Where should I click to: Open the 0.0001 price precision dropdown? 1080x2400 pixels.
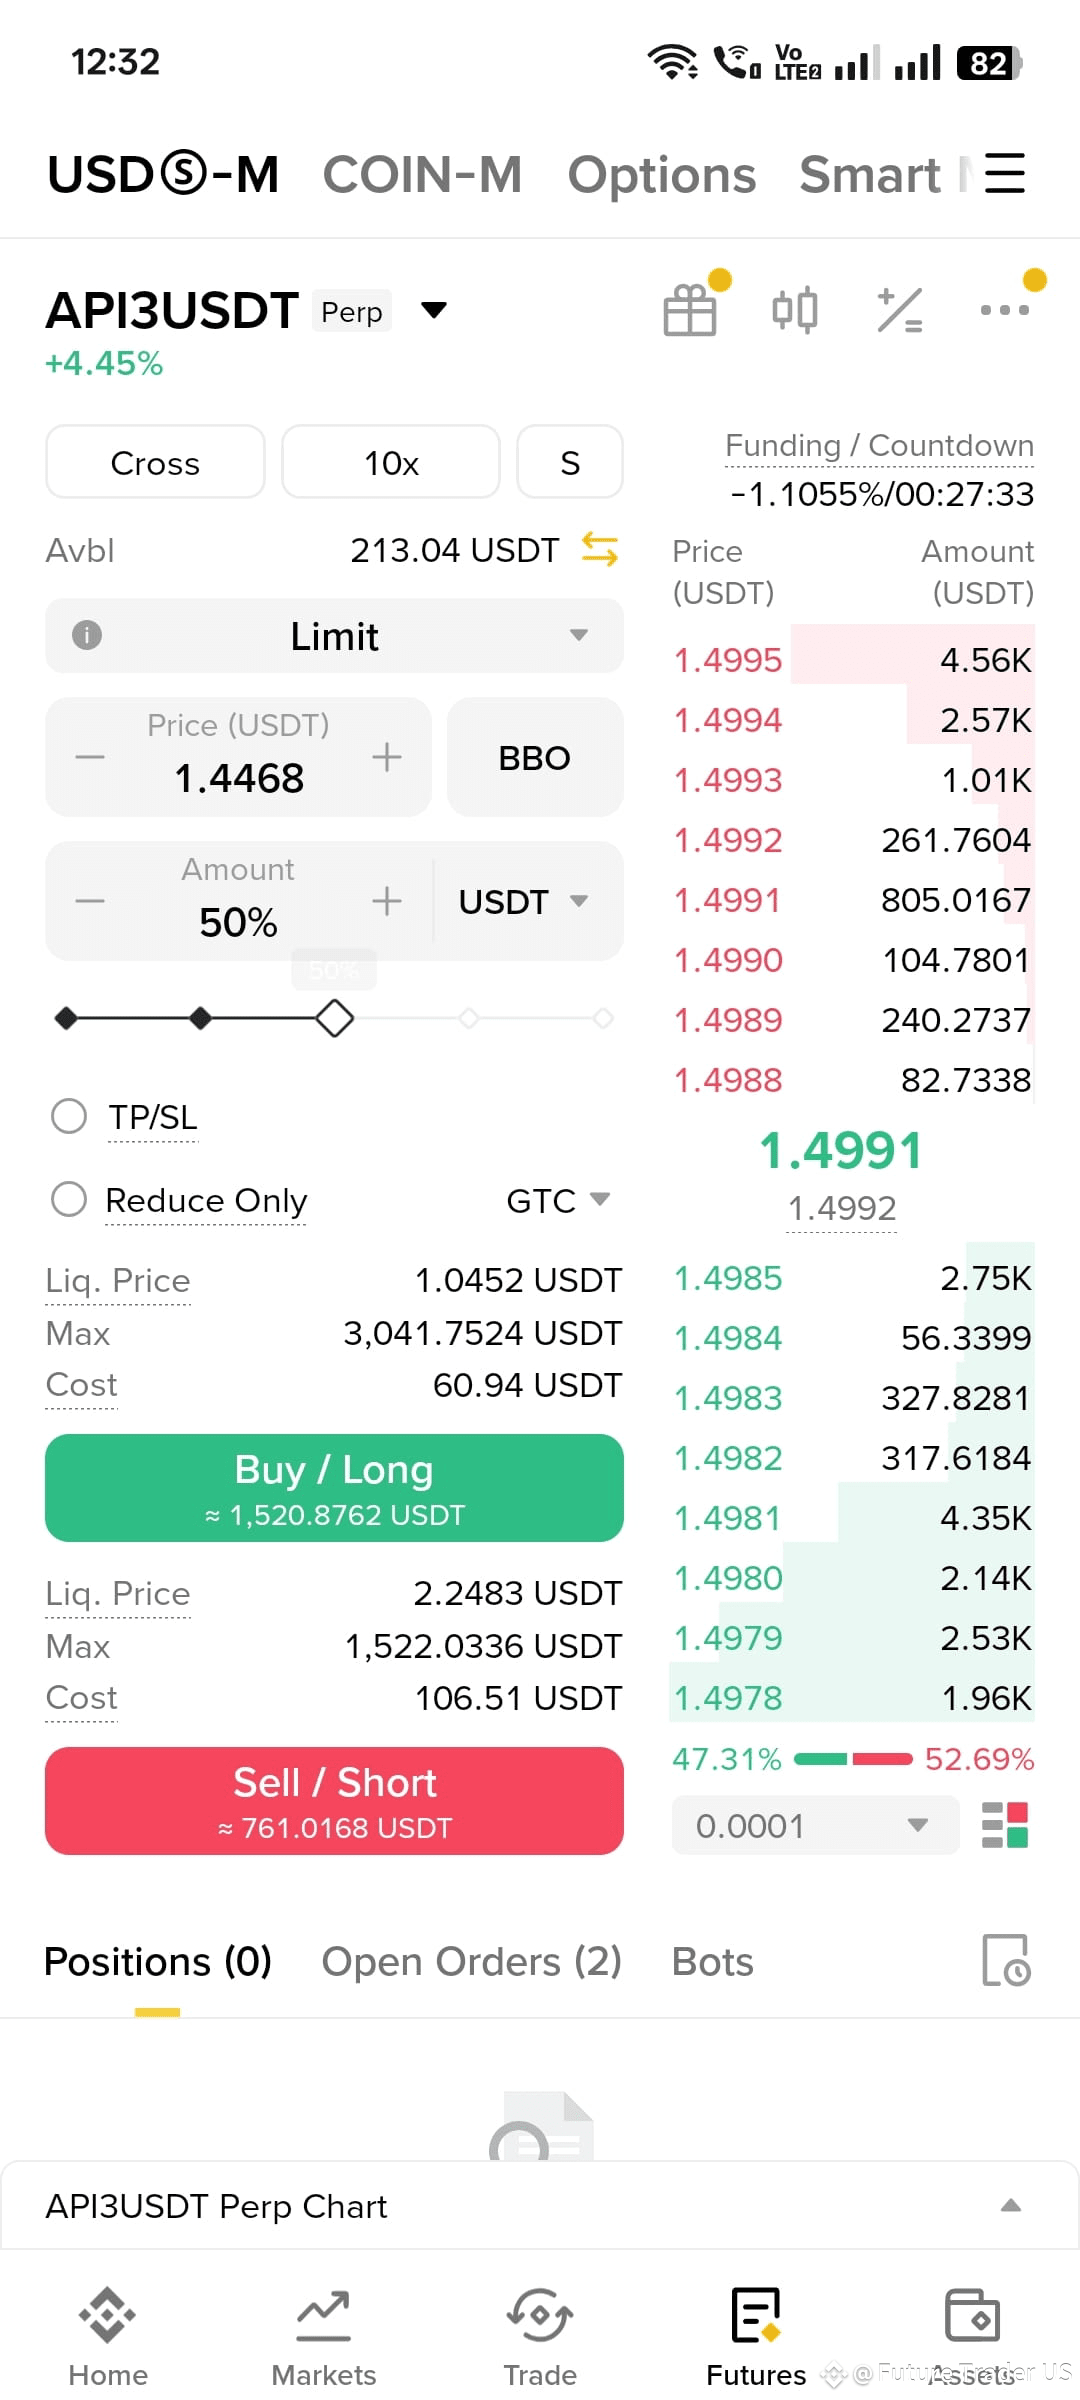[x=815, y=1825]
